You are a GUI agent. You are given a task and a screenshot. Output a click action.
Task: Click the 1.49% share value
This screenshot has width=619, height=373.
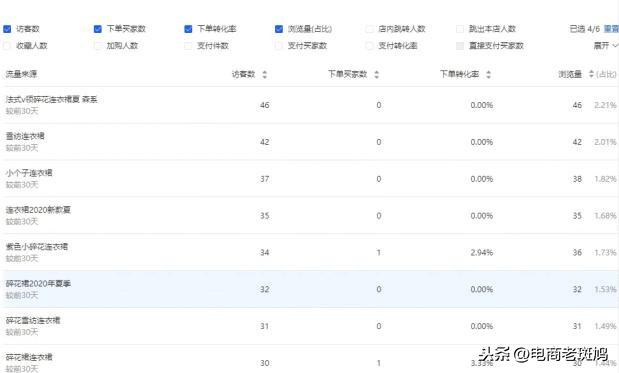(x=605, y=326)
